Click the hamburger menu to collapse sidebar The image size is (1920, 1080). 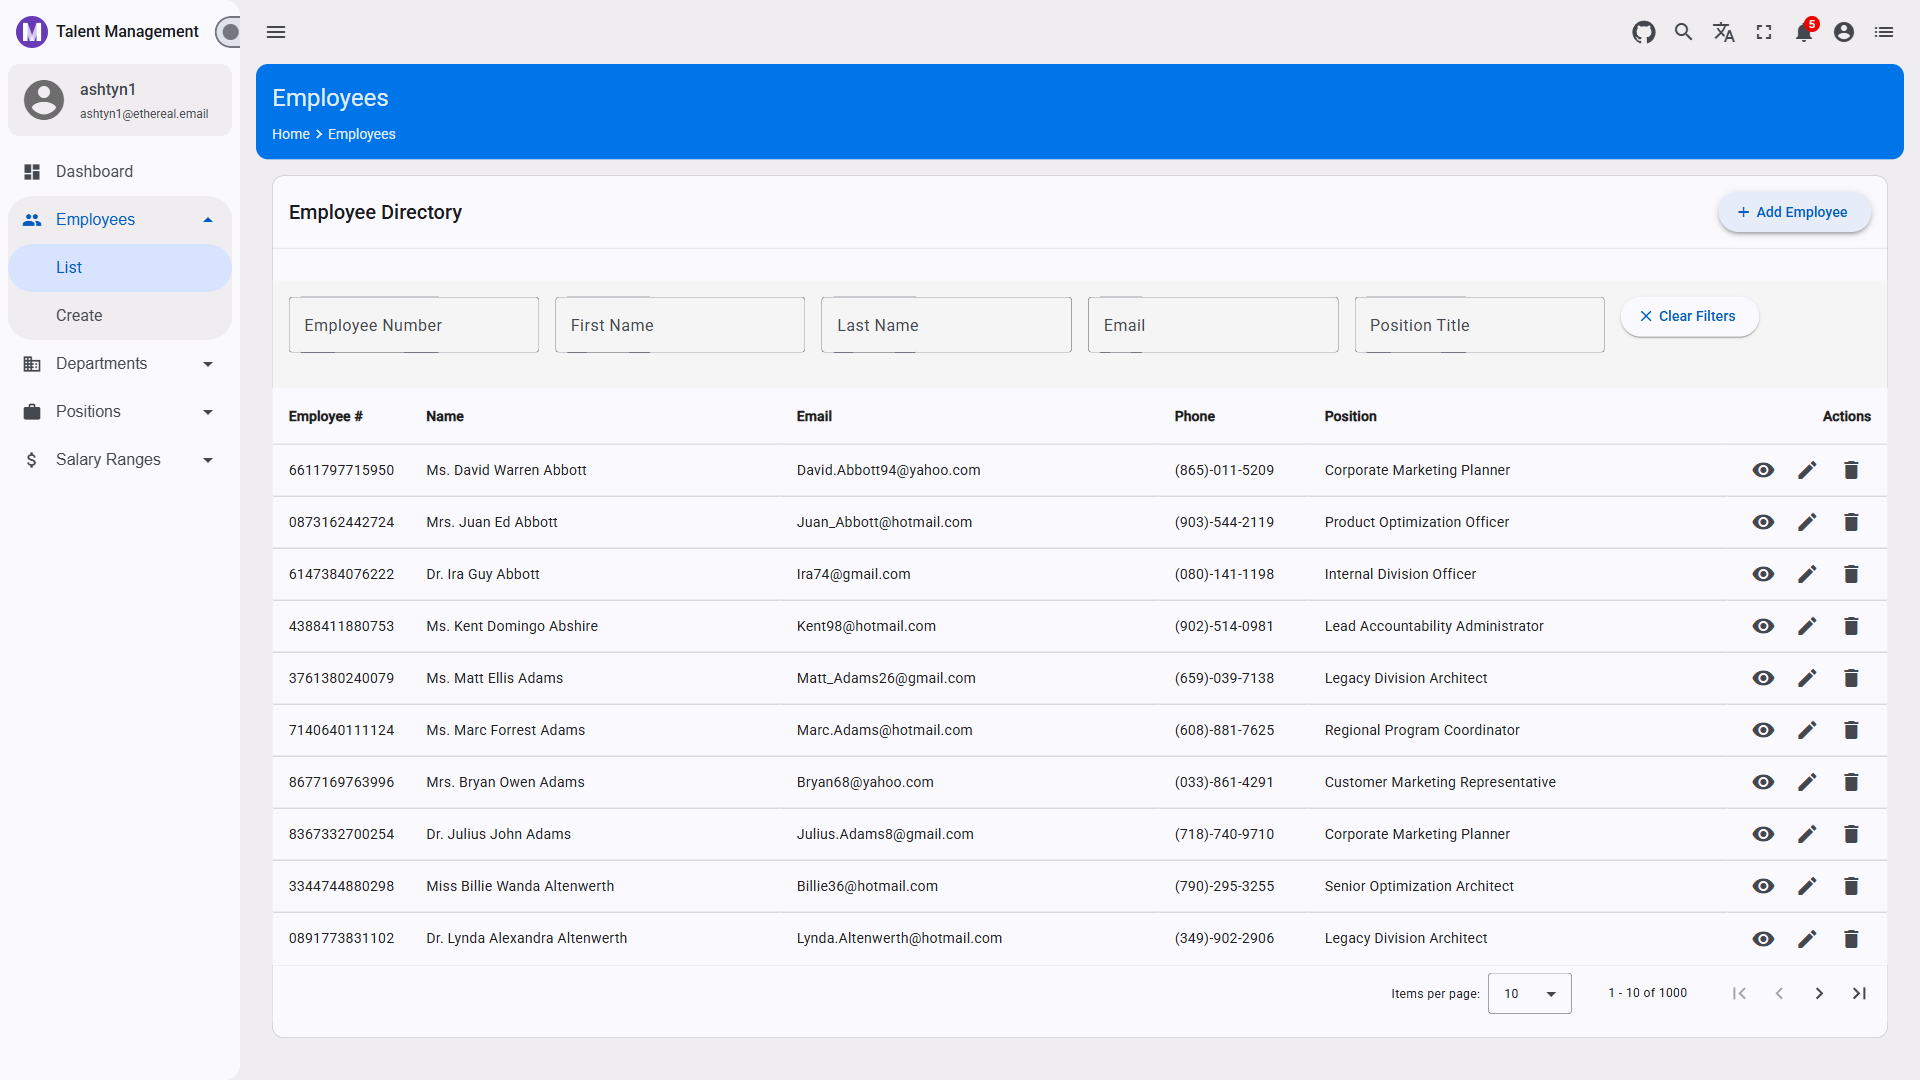pyautogui.click(x=276, y=32)
